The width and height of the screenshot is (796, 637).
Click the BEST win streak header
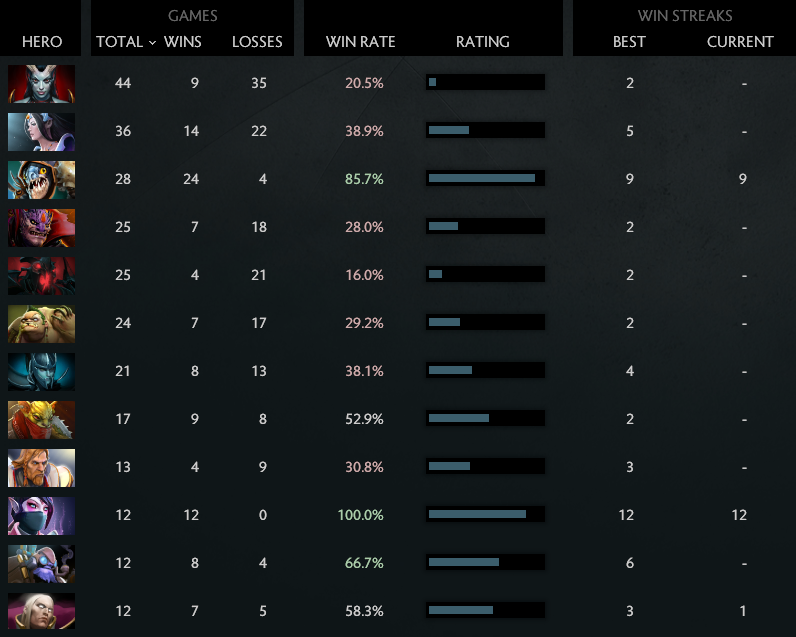point(629,42)
